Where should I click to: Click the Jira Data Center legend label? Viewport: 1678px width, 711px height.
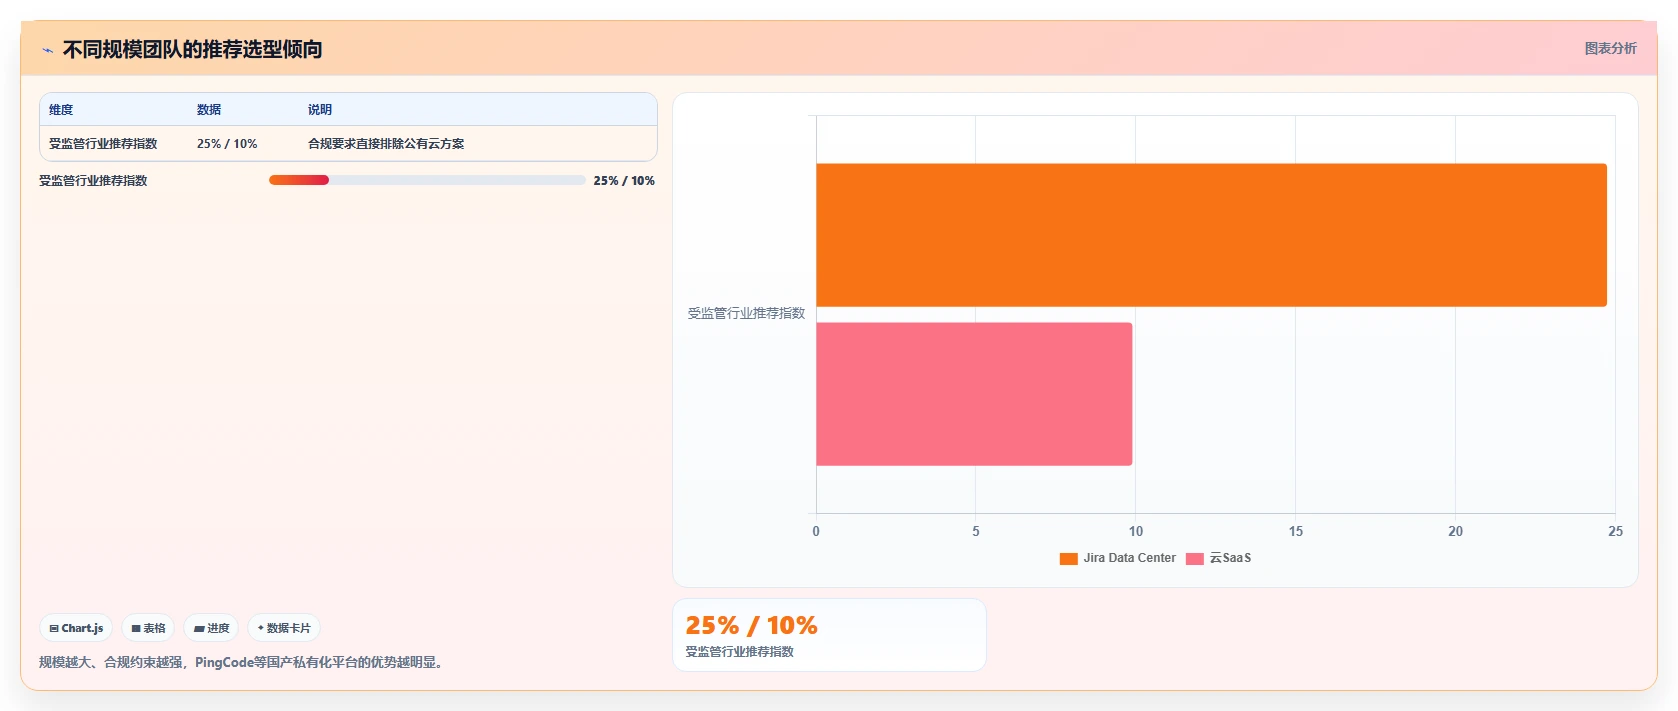point(1130,558)
